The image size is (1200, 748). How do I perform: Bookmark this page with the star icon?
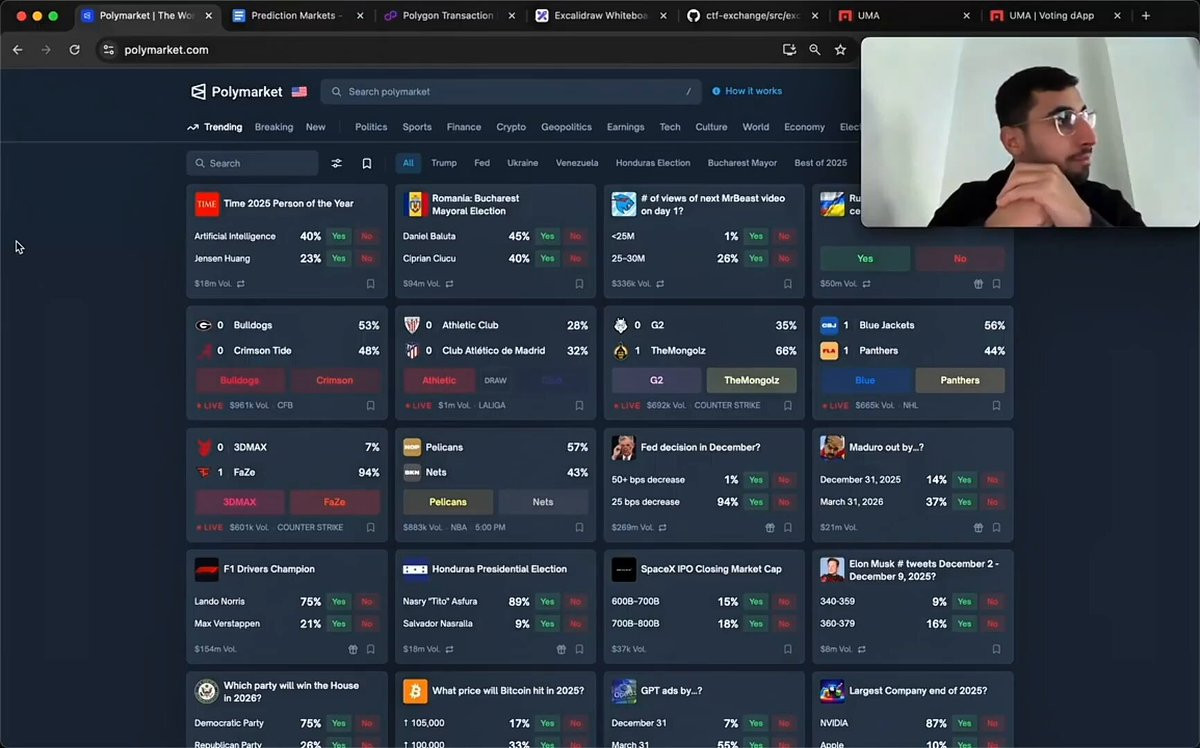[x=840, y=50]
